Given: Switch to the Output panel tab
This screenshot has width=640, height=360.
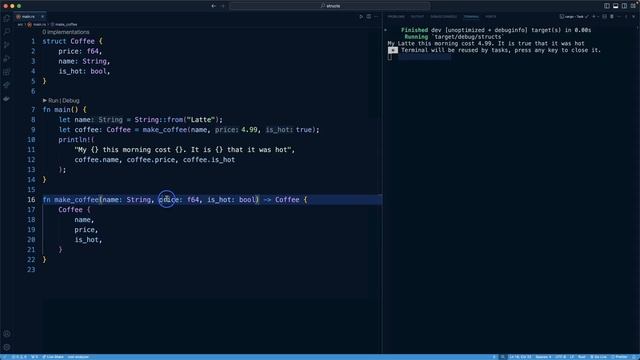Looking at the screenshot, I should pos(417,16).
